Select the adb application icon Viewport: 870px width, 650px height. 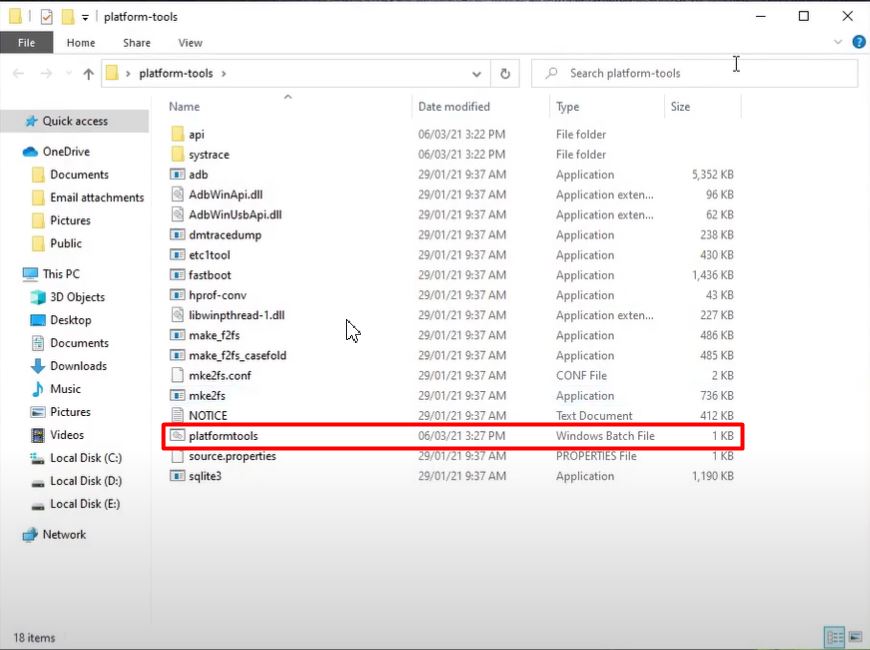click(x=177, y=174)
